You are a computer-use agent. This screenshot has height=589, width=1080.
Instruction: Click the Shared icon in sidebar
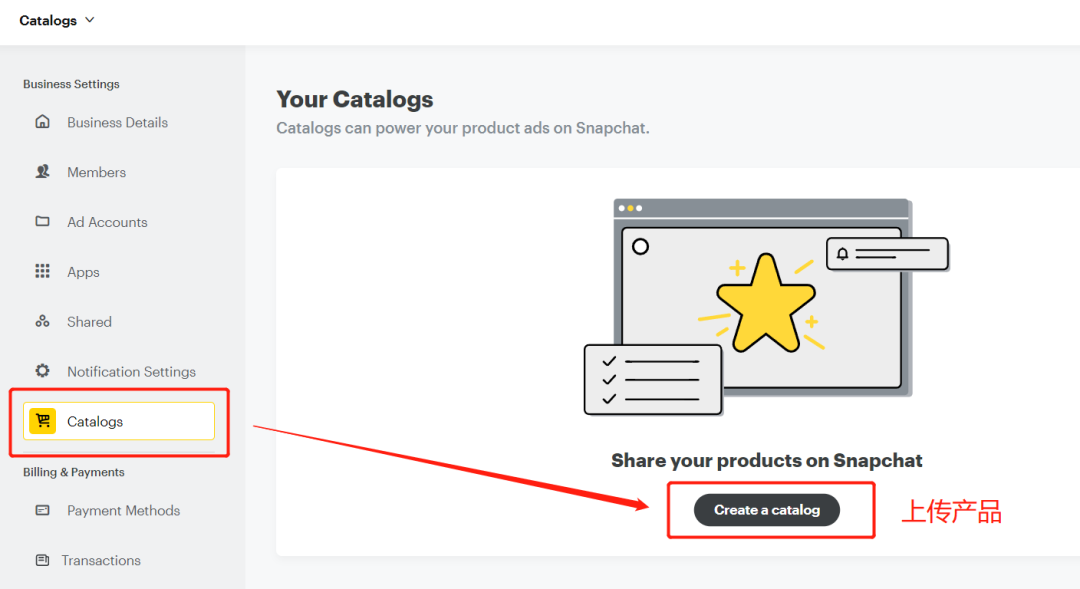pos(42,322)
